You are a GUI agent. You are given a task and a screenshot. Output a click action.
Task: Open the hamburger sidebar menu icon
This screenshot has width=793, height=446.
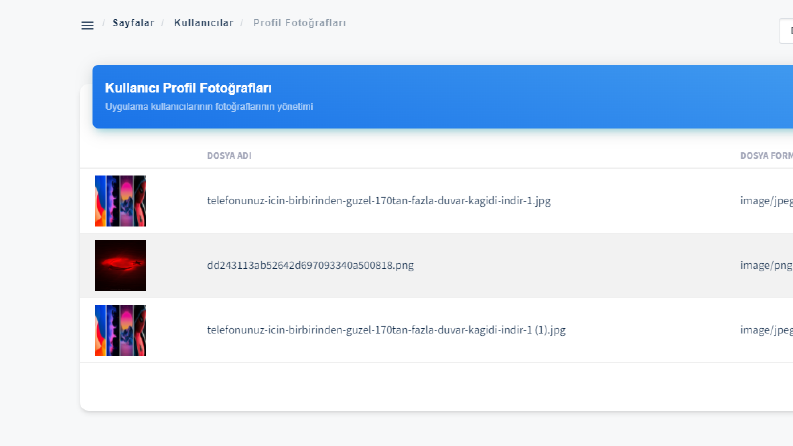coord(87,25)
